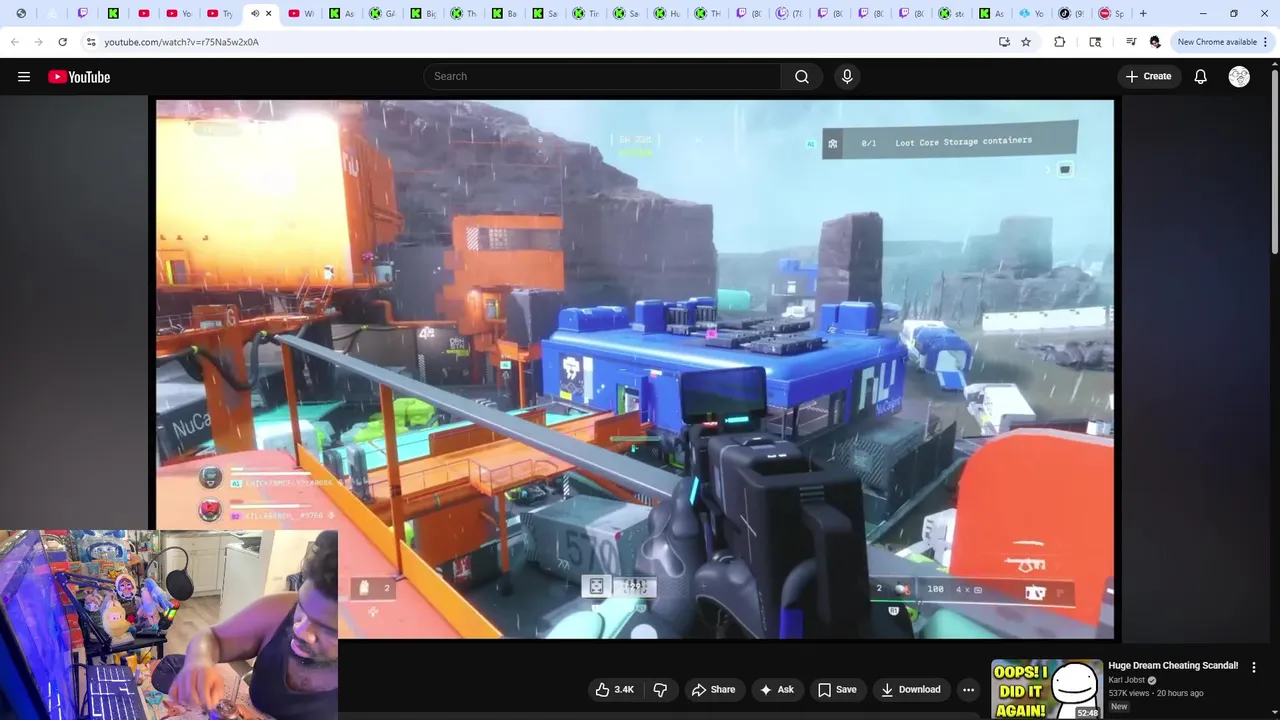This screenshot has height=720, width=1280.
Task: Open the YouTube guide hamburger menu
Action: tap(24, 77)
